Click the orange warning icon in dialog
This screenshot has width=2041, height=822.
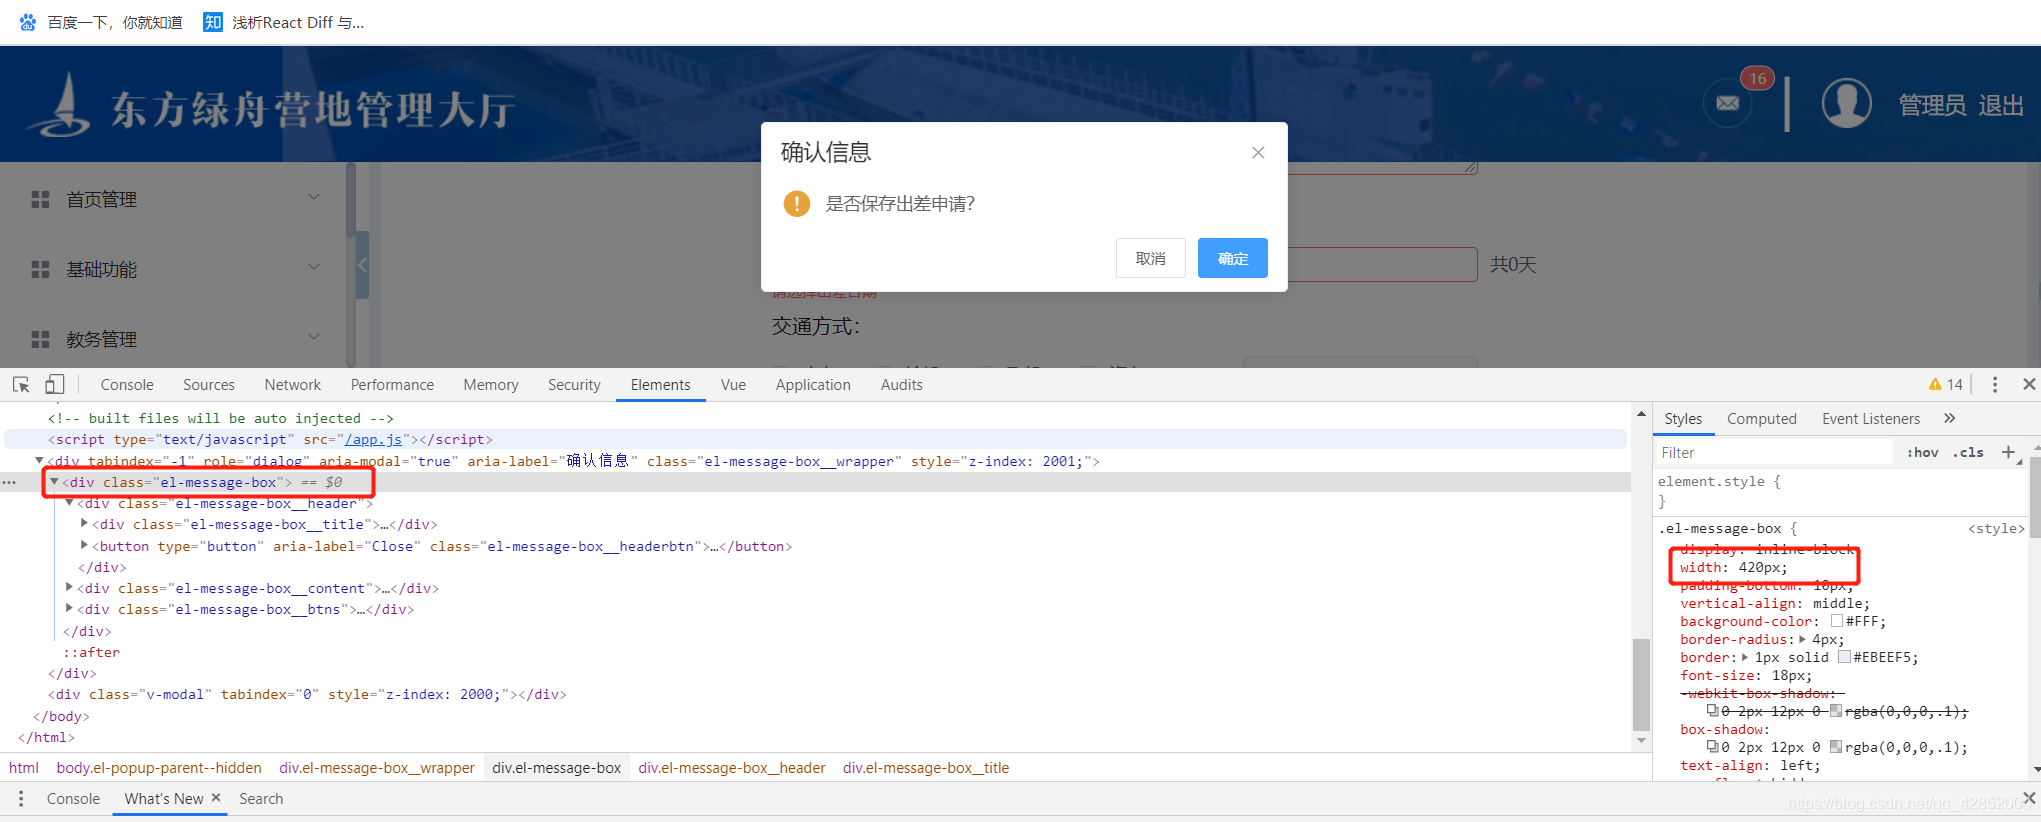coord(796,204)
